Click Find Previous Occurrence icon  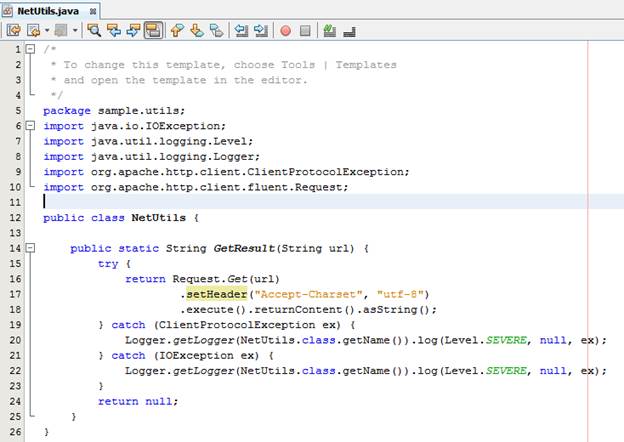click(x=114, y=30)
